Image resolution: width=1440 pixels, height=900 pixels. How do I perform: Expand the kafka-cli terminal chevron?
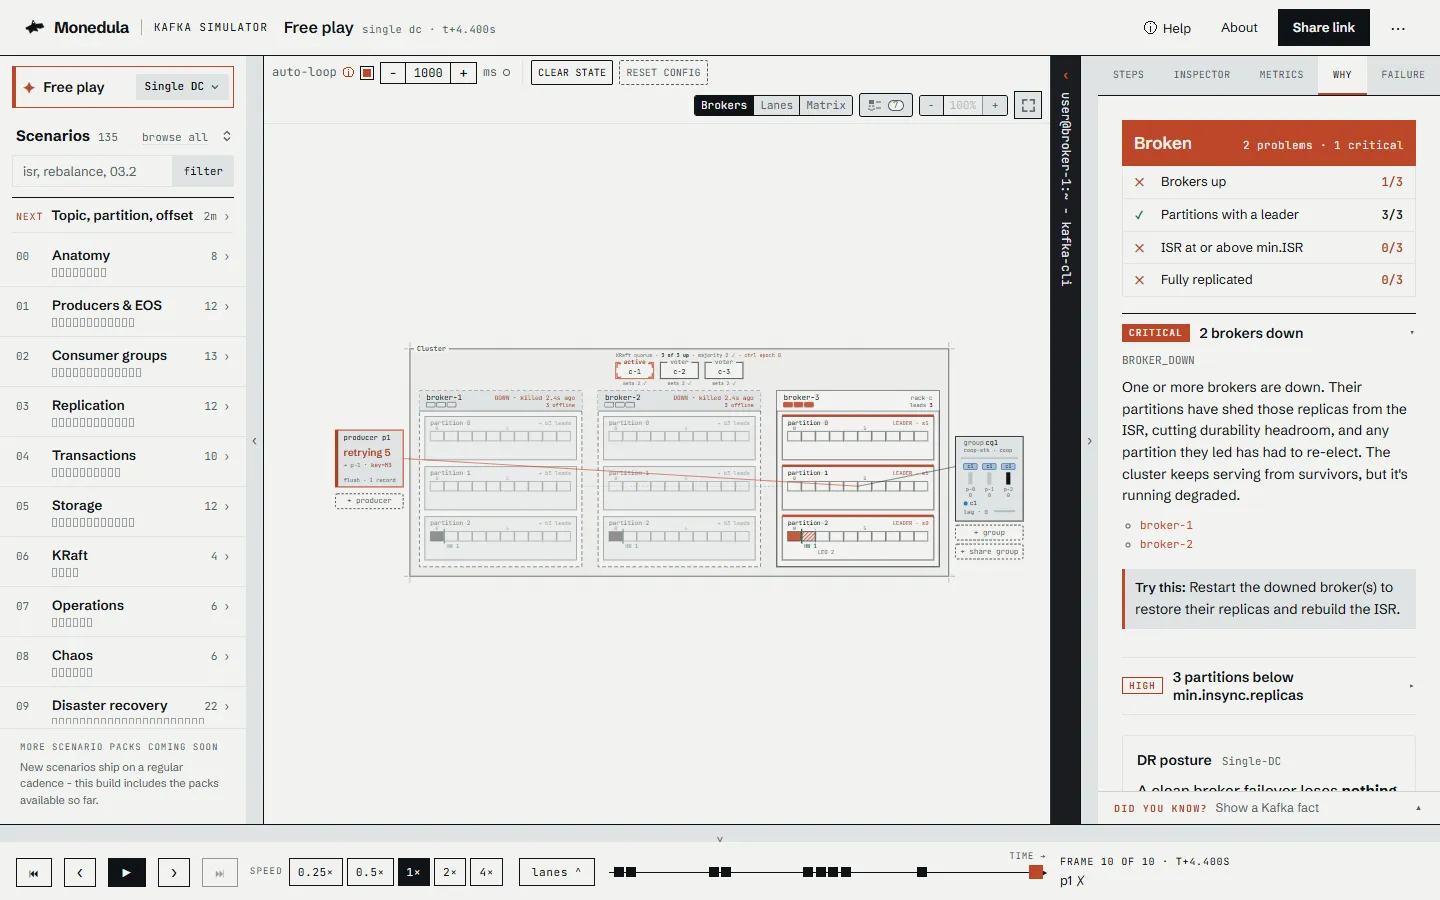(1065, 75)
